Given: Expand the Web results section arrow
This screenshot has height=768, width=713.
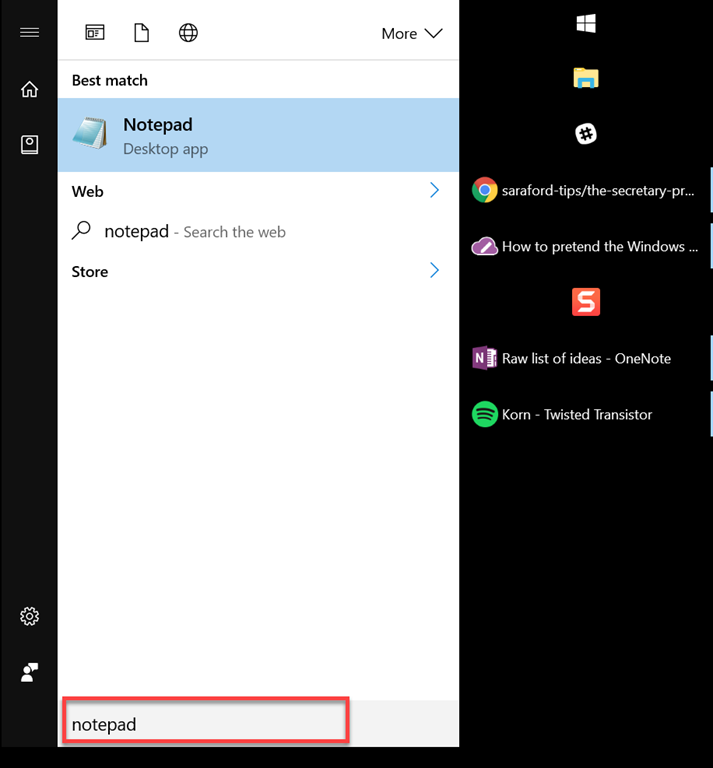Looking at the screenshot, I should [434, 190].
